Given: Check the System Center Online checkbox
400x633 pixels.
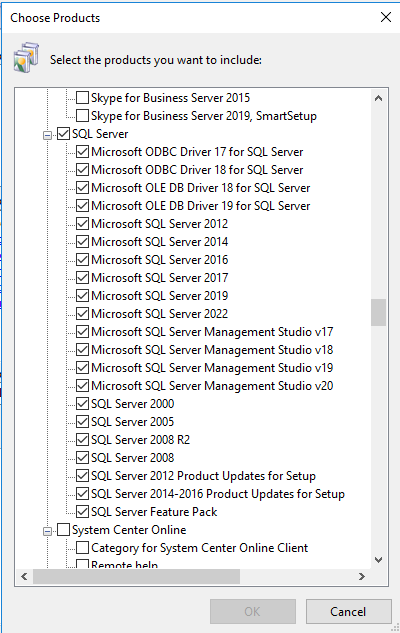Looking at the screenshot, I should coord(63,530).
